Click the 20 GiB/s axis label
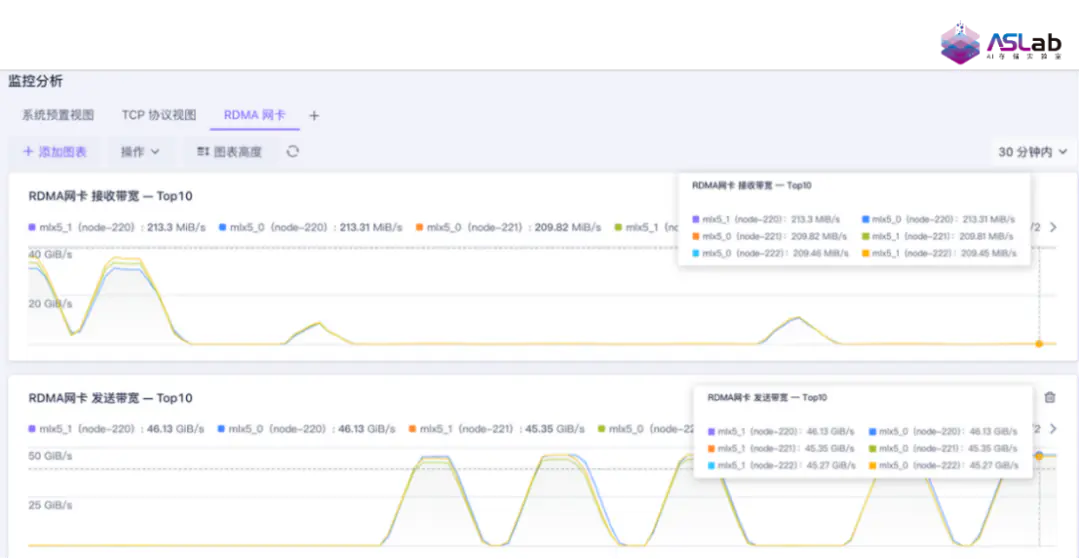Image resolution: width=1080 pixels, height=559 pixels. (x=50, y=304)
